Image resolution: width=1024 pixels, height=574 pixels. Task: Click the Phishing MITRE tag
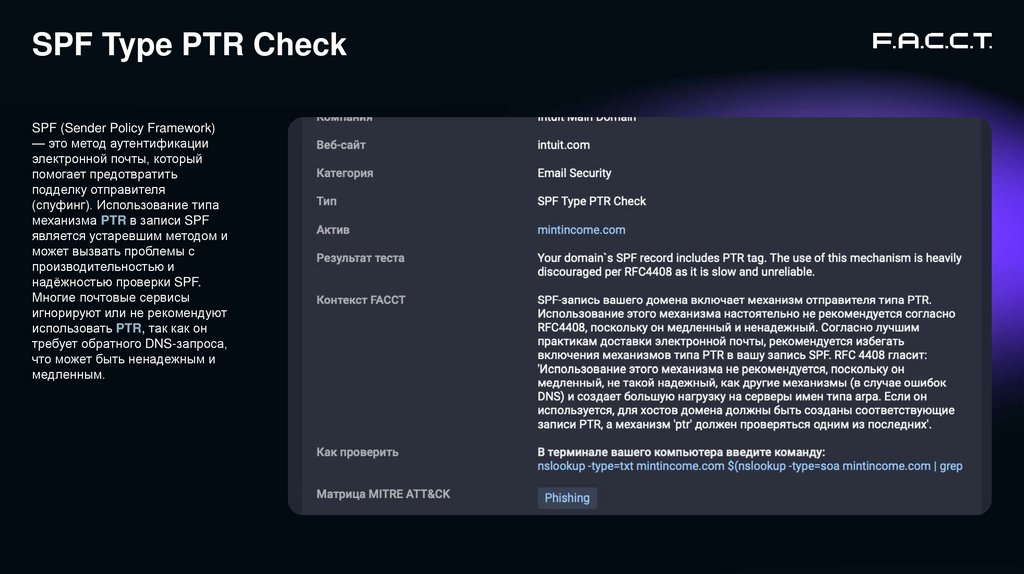tap(567, 498)
